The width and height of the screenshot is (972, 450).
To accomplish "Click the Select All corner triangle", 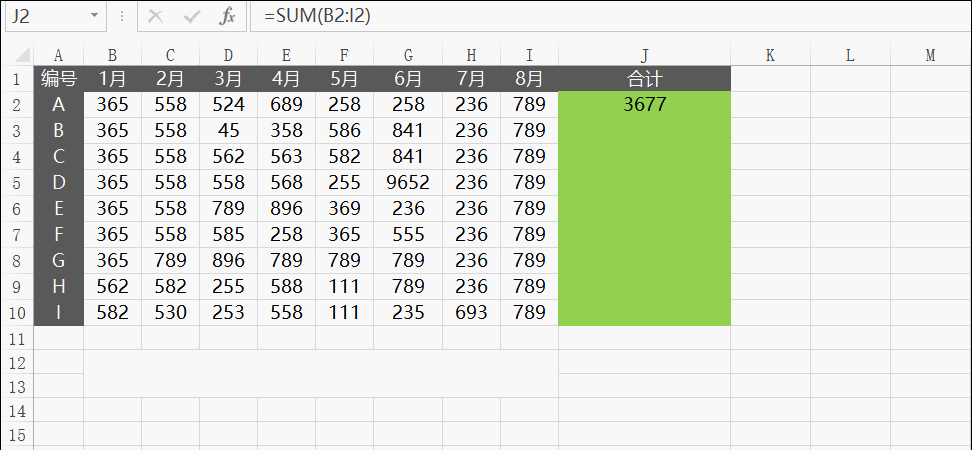I will (x=23, y=55).
